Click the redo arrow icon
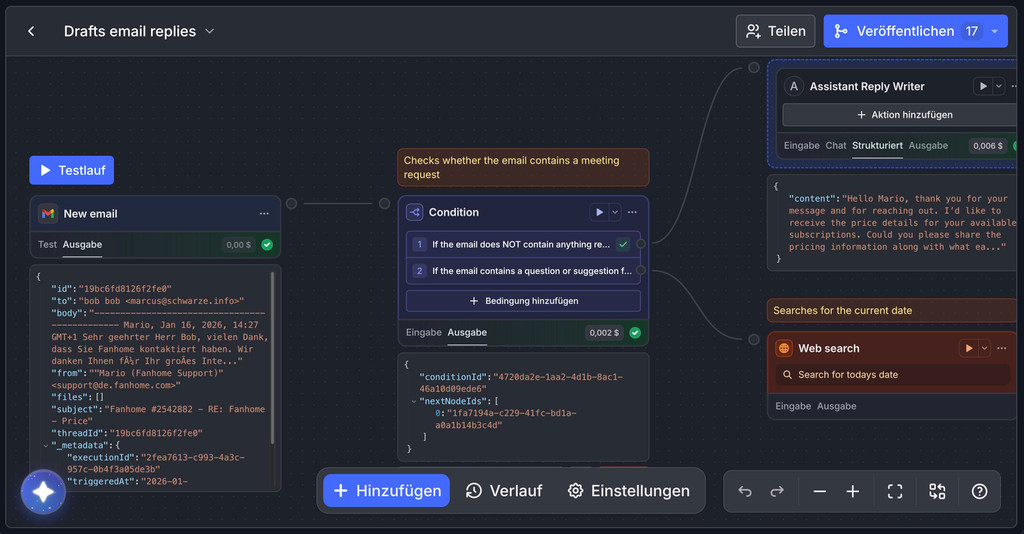 point(777,491)
